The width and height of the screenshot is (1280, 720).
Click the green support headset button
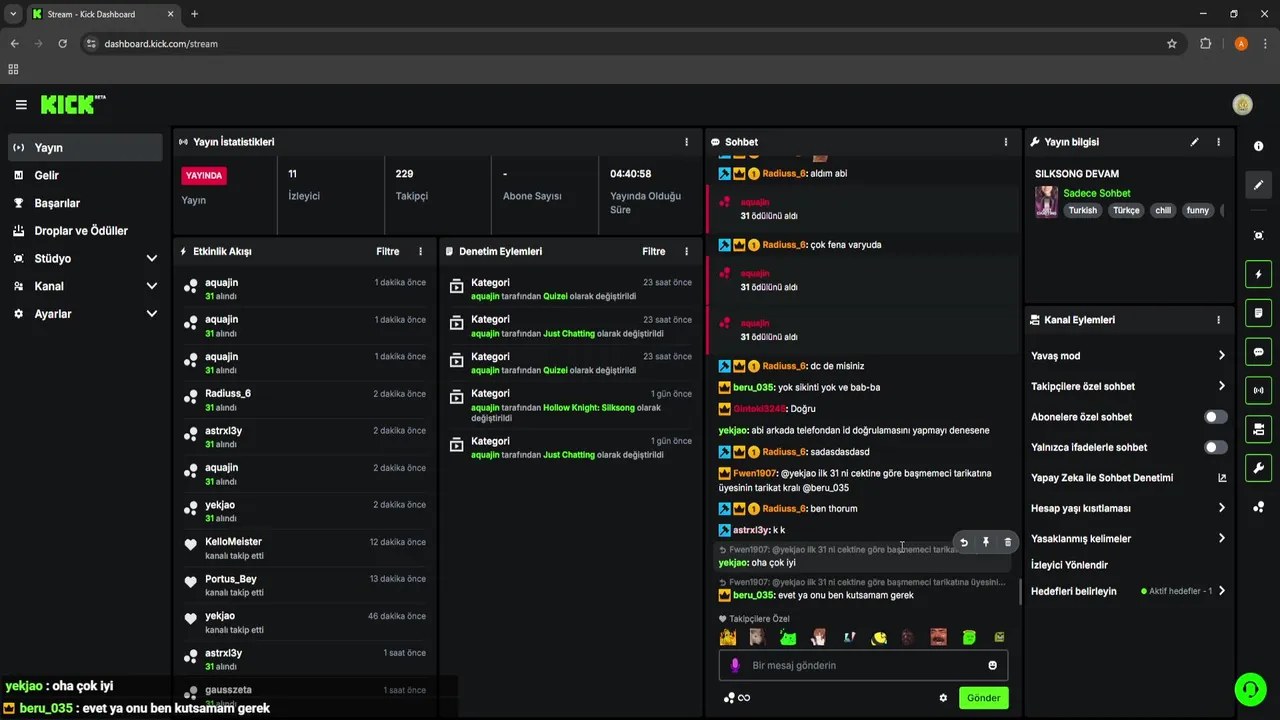click(1249, 689)
